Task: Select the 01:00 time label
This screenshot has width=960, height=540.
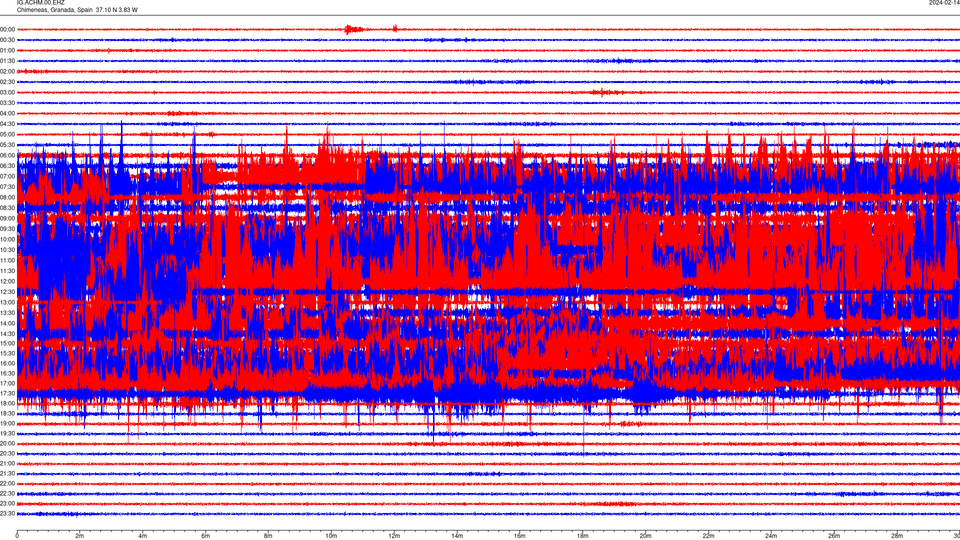Action: (x=7, y=50)
